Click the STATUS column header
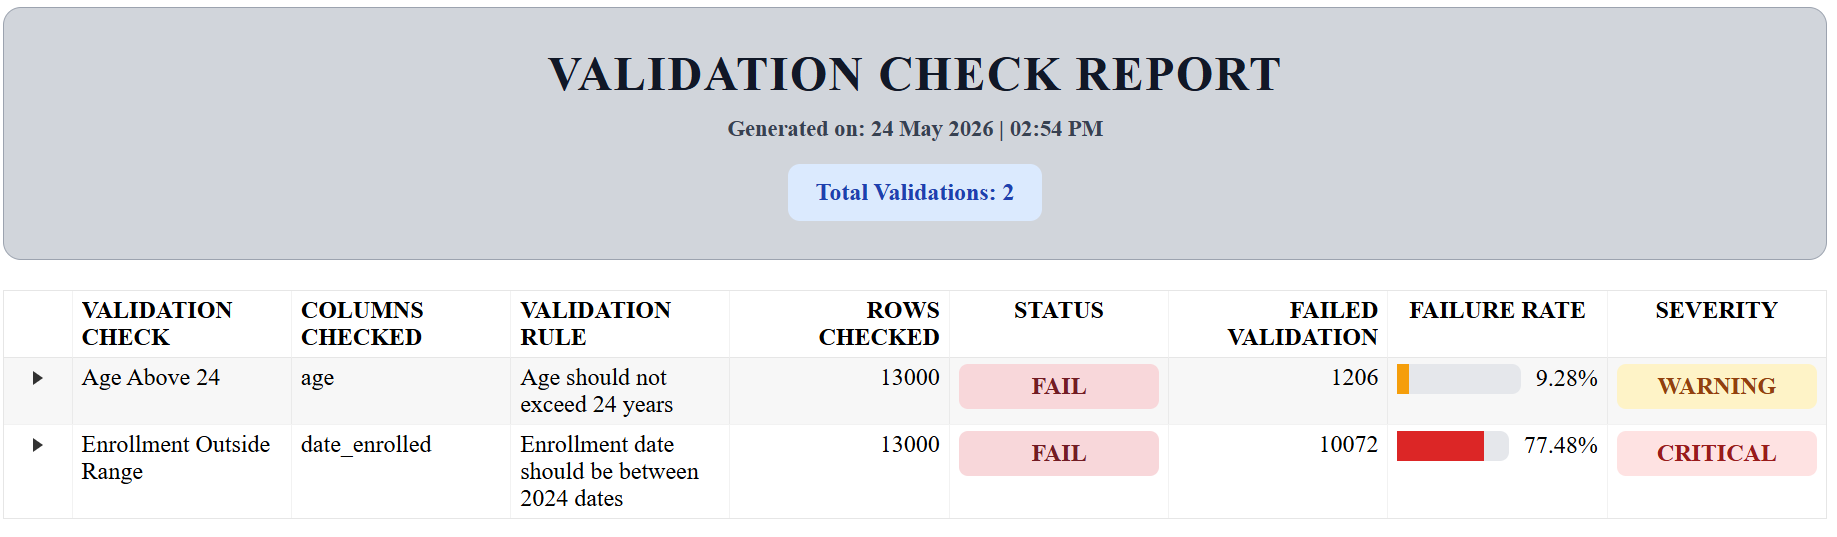The height and width of the screenshot is (537, 1837). [1058, 310]
